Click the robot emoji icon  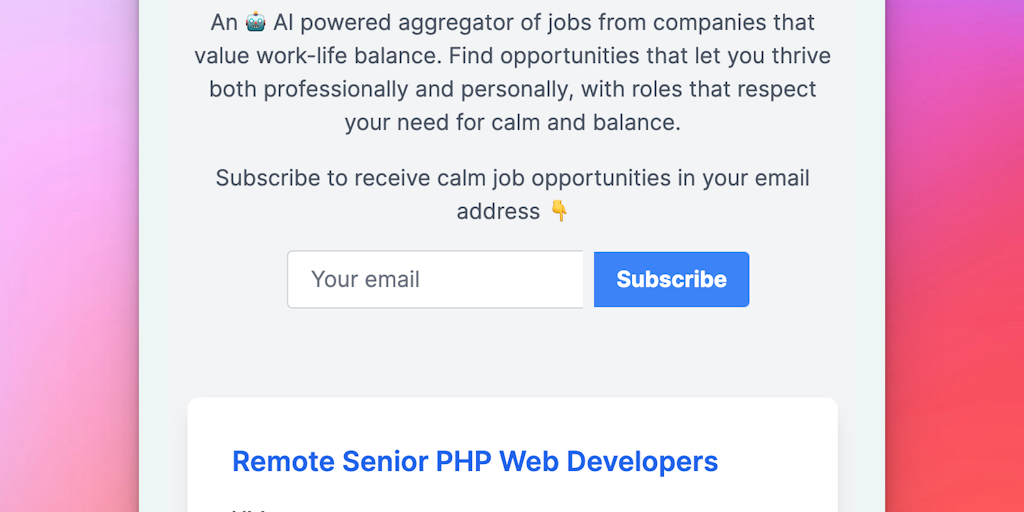click(255, 22)
